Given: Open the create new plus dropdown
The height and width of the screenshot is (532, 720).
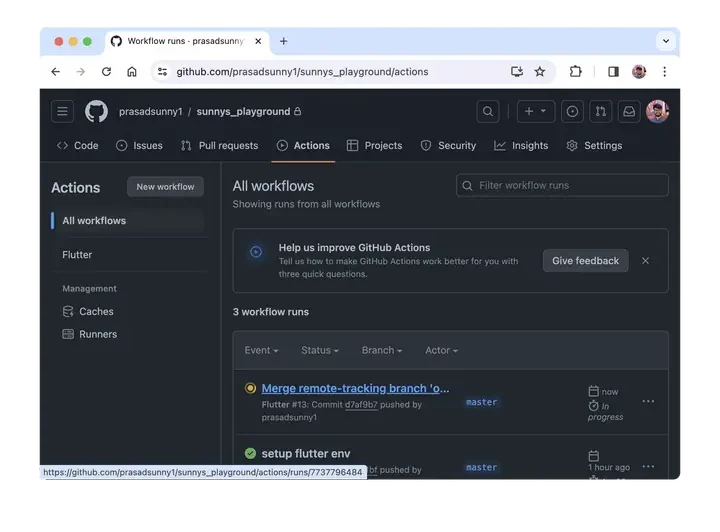Looking at the screenshot, I should pos(535,111).
